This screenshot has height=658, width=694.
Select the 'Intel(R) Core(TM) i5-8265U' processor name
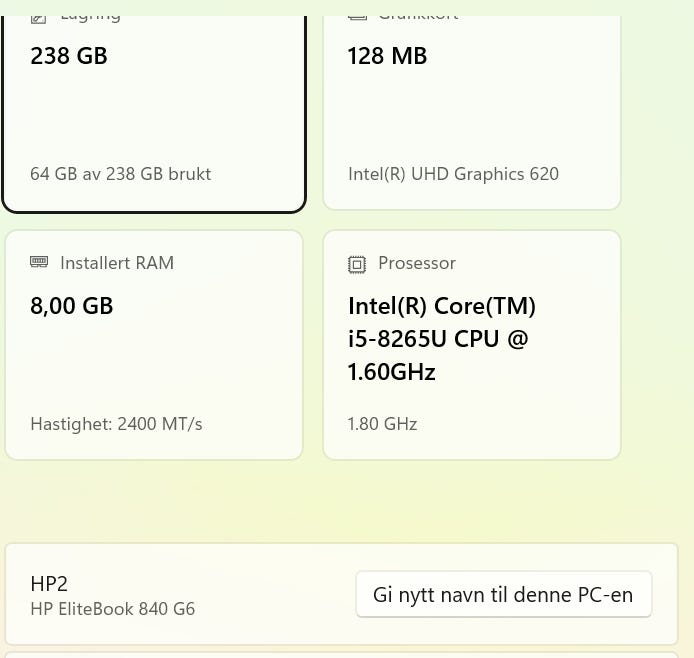[442, 339]
